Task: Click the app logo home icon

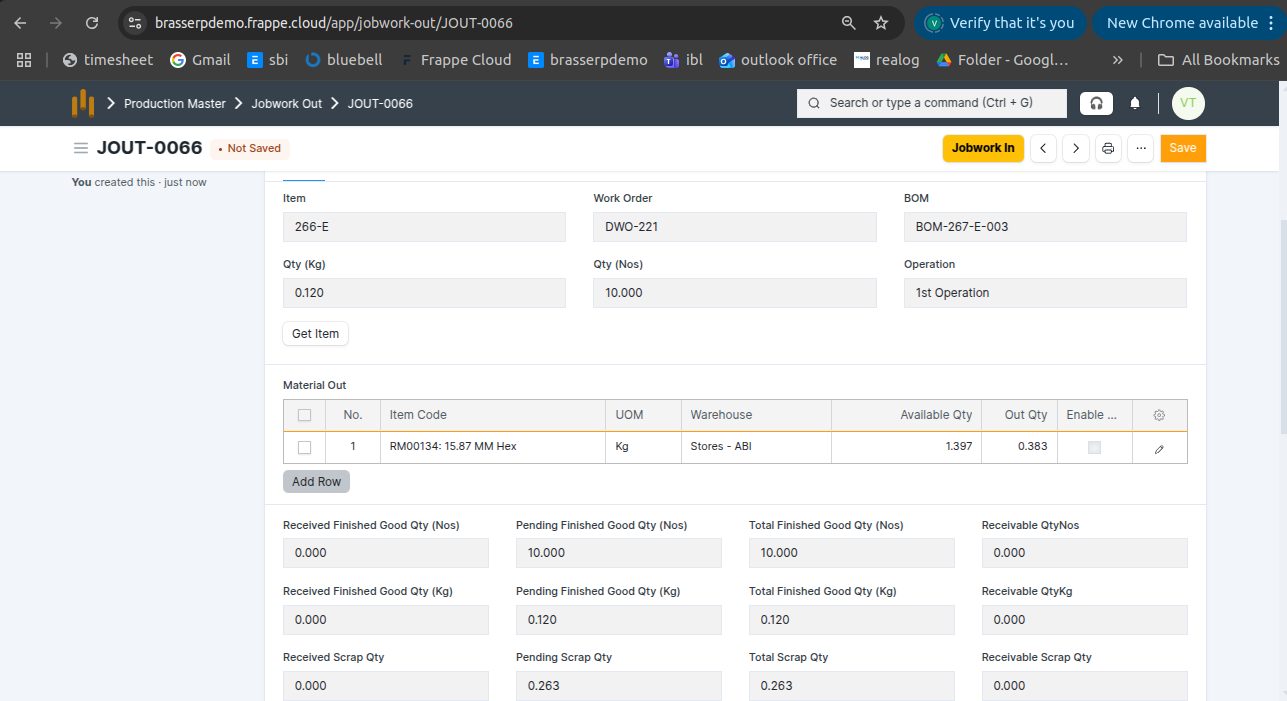Action: [x=83, y=103]
